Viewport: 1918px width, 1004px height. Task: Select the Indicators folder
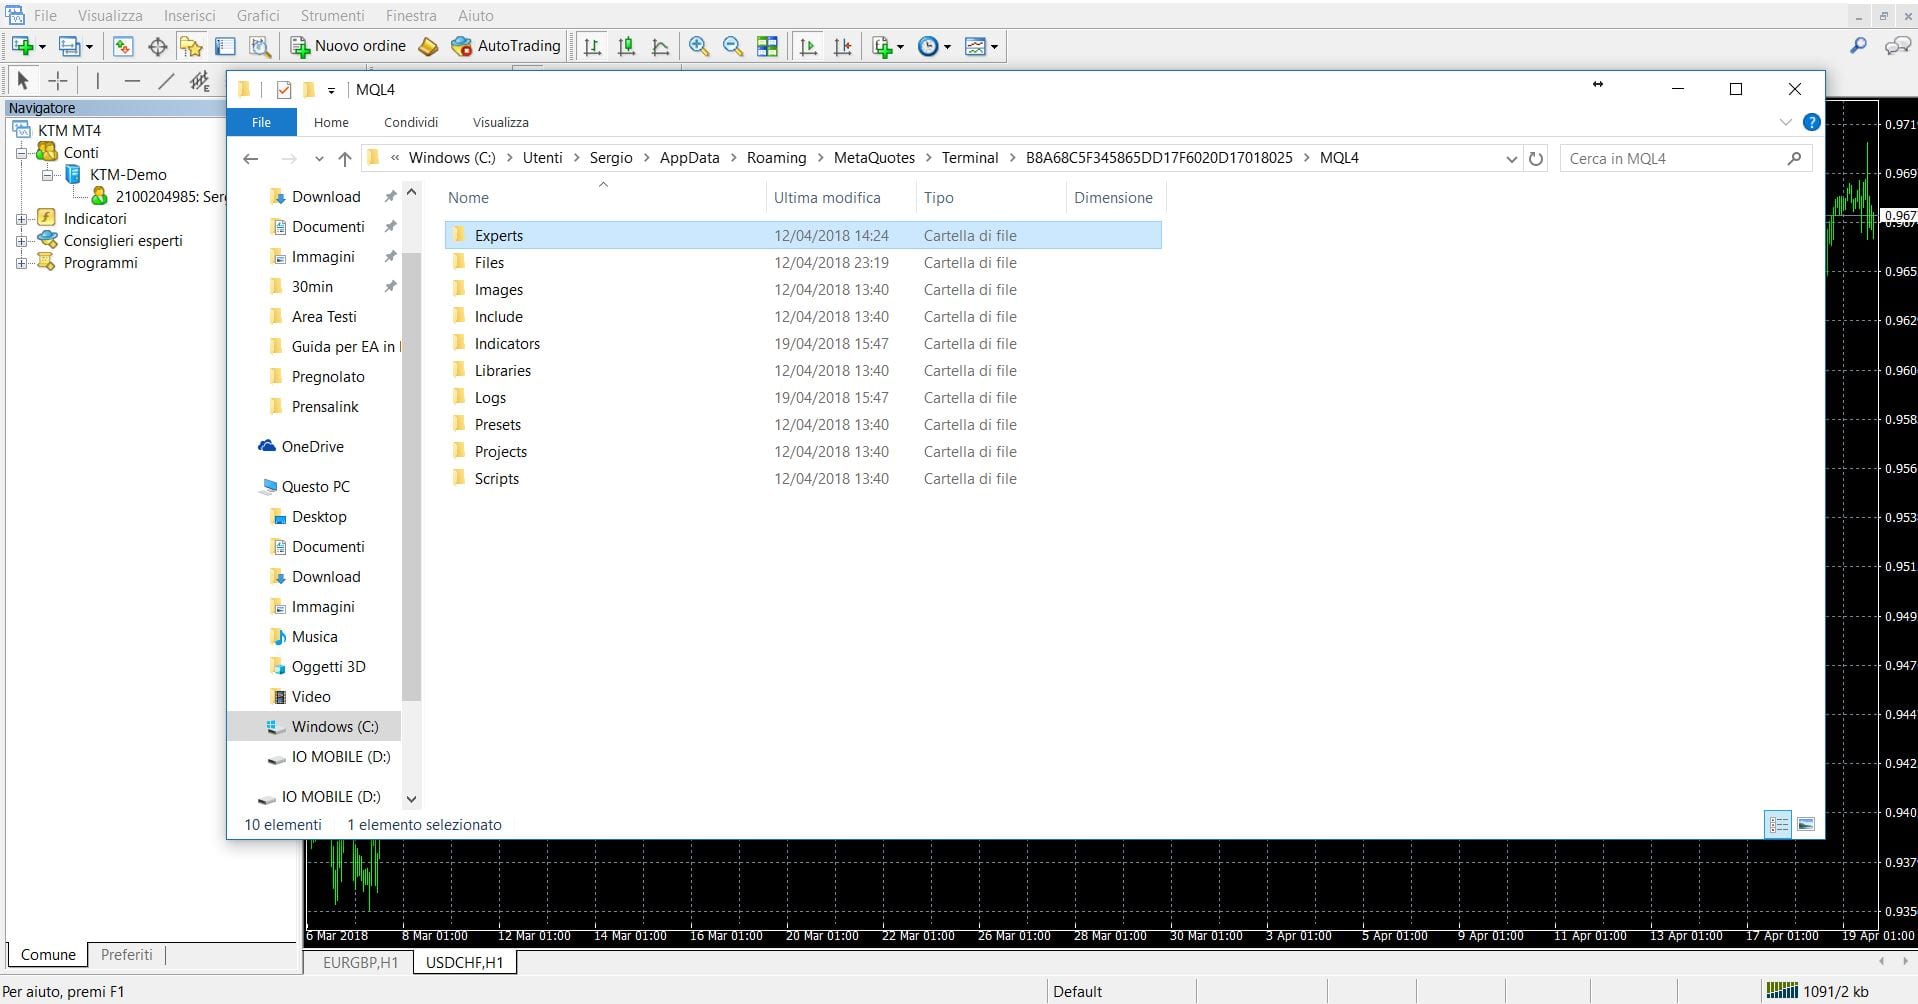(507, 343)
